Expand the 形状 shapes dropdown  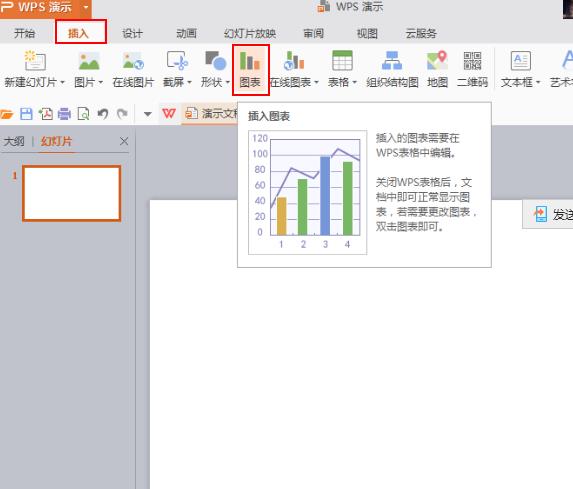pyautogui.click(x=227, y=83)
